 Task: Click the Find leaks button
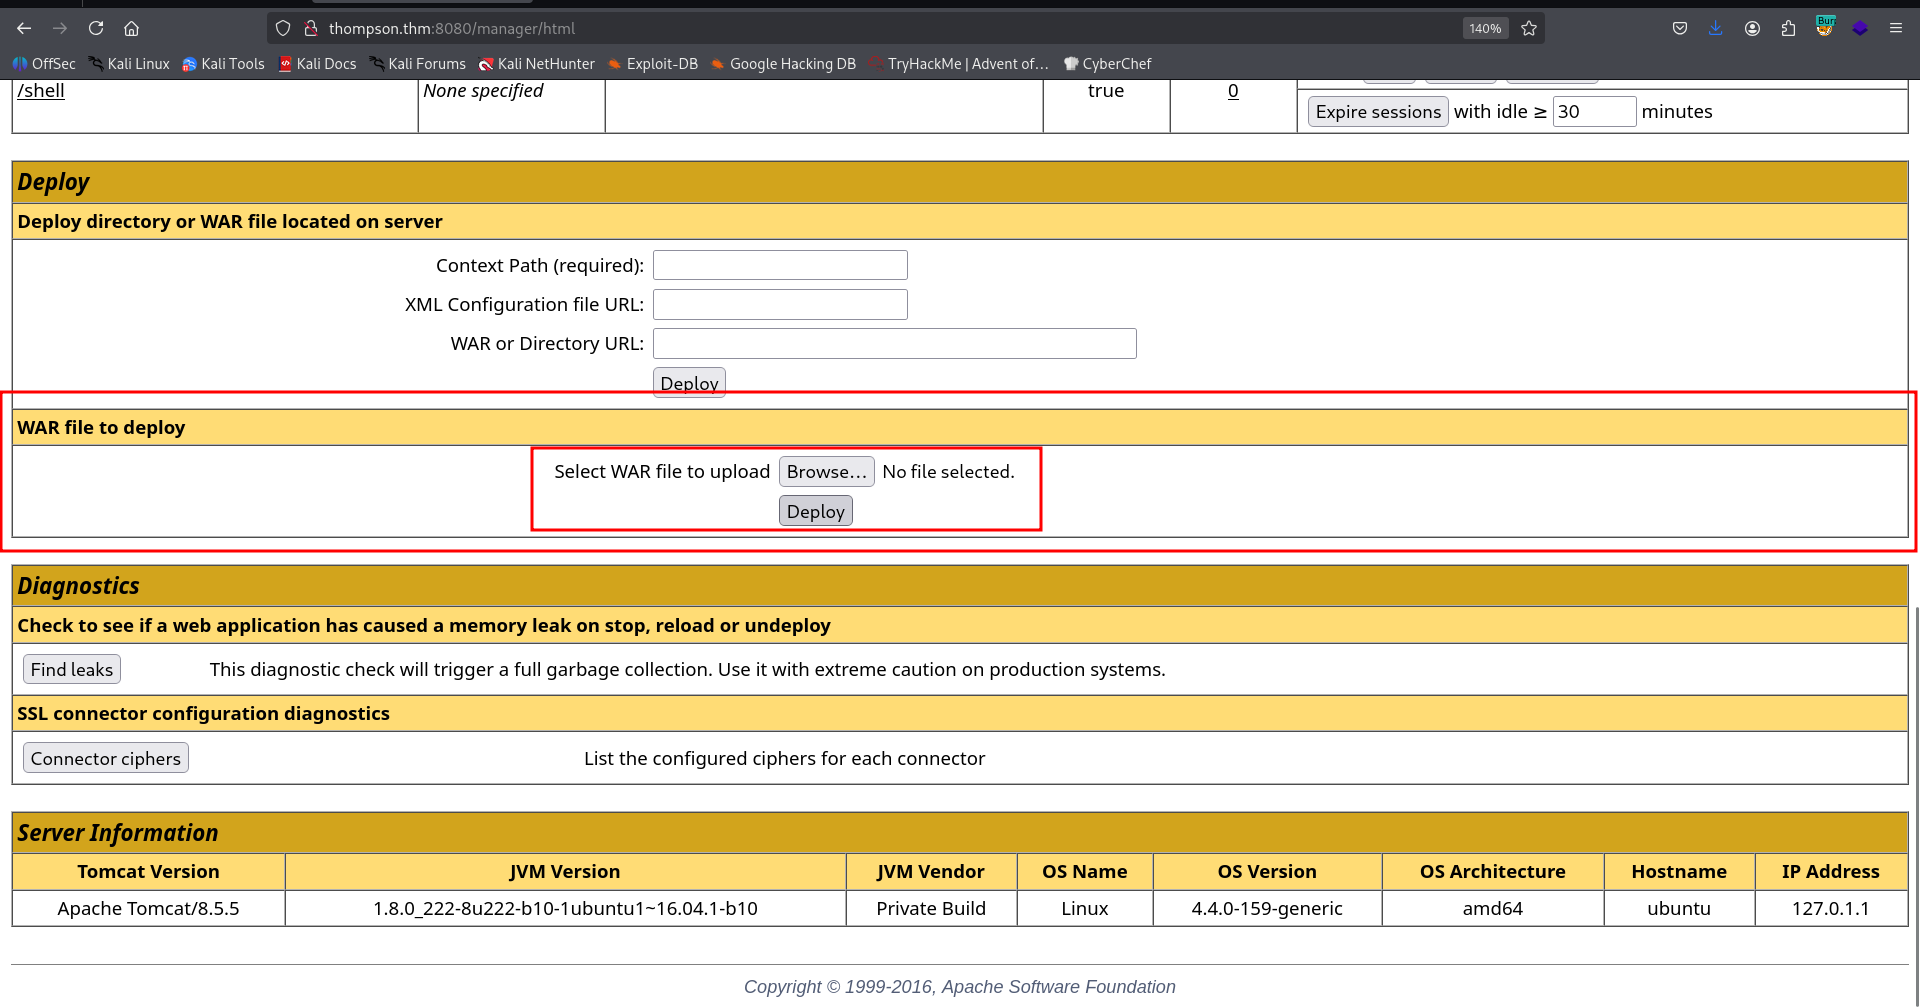pyautogui.click(x=72, y=670)
